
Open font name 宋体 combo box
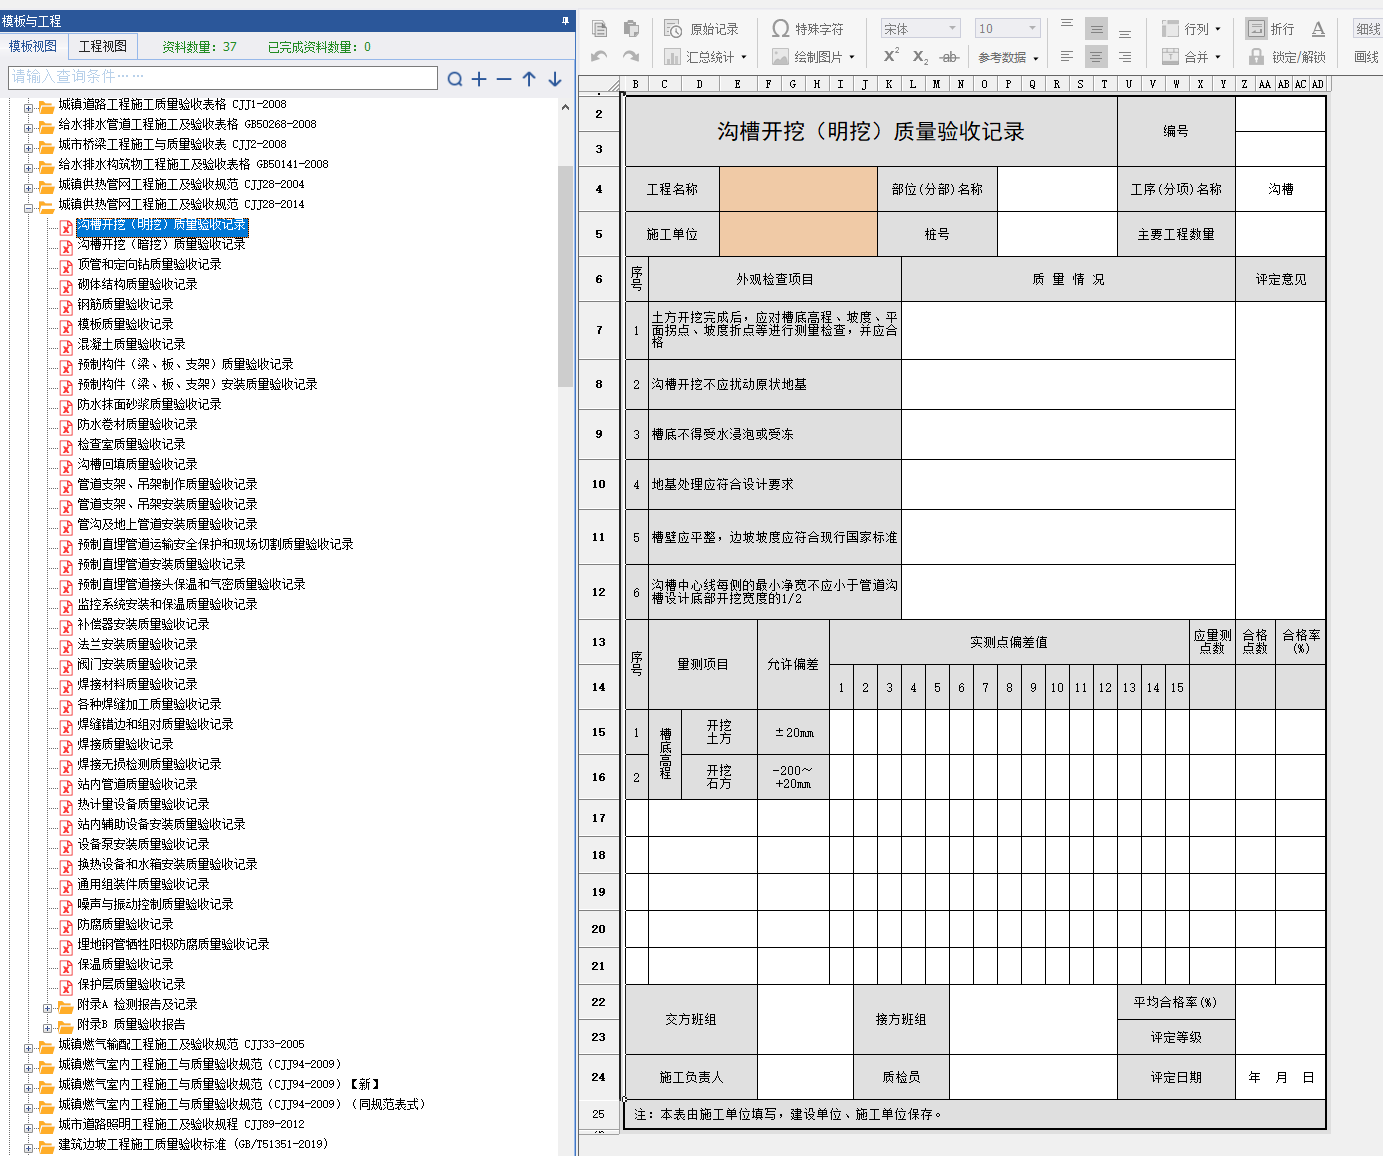point(921,29)
